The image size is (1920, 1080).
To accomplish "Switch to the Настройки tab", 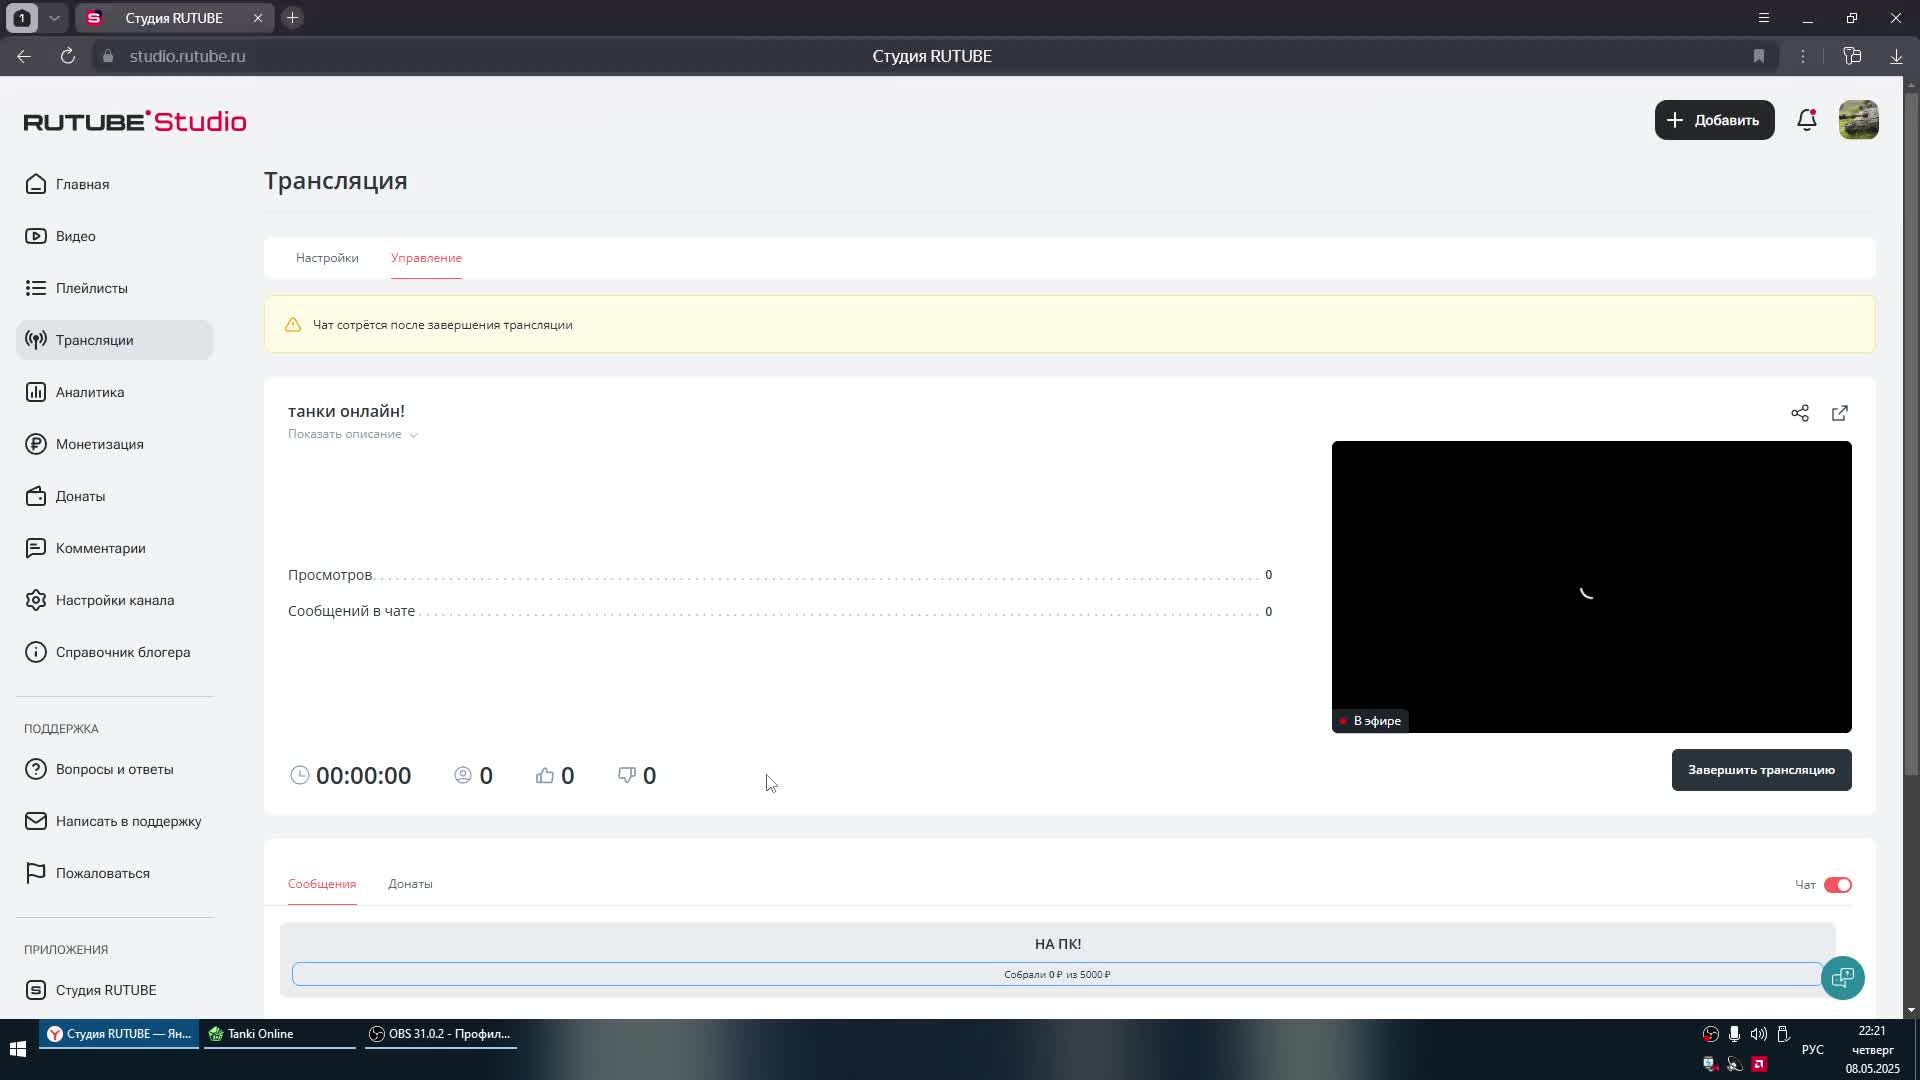I will click(x=327, y=258).
